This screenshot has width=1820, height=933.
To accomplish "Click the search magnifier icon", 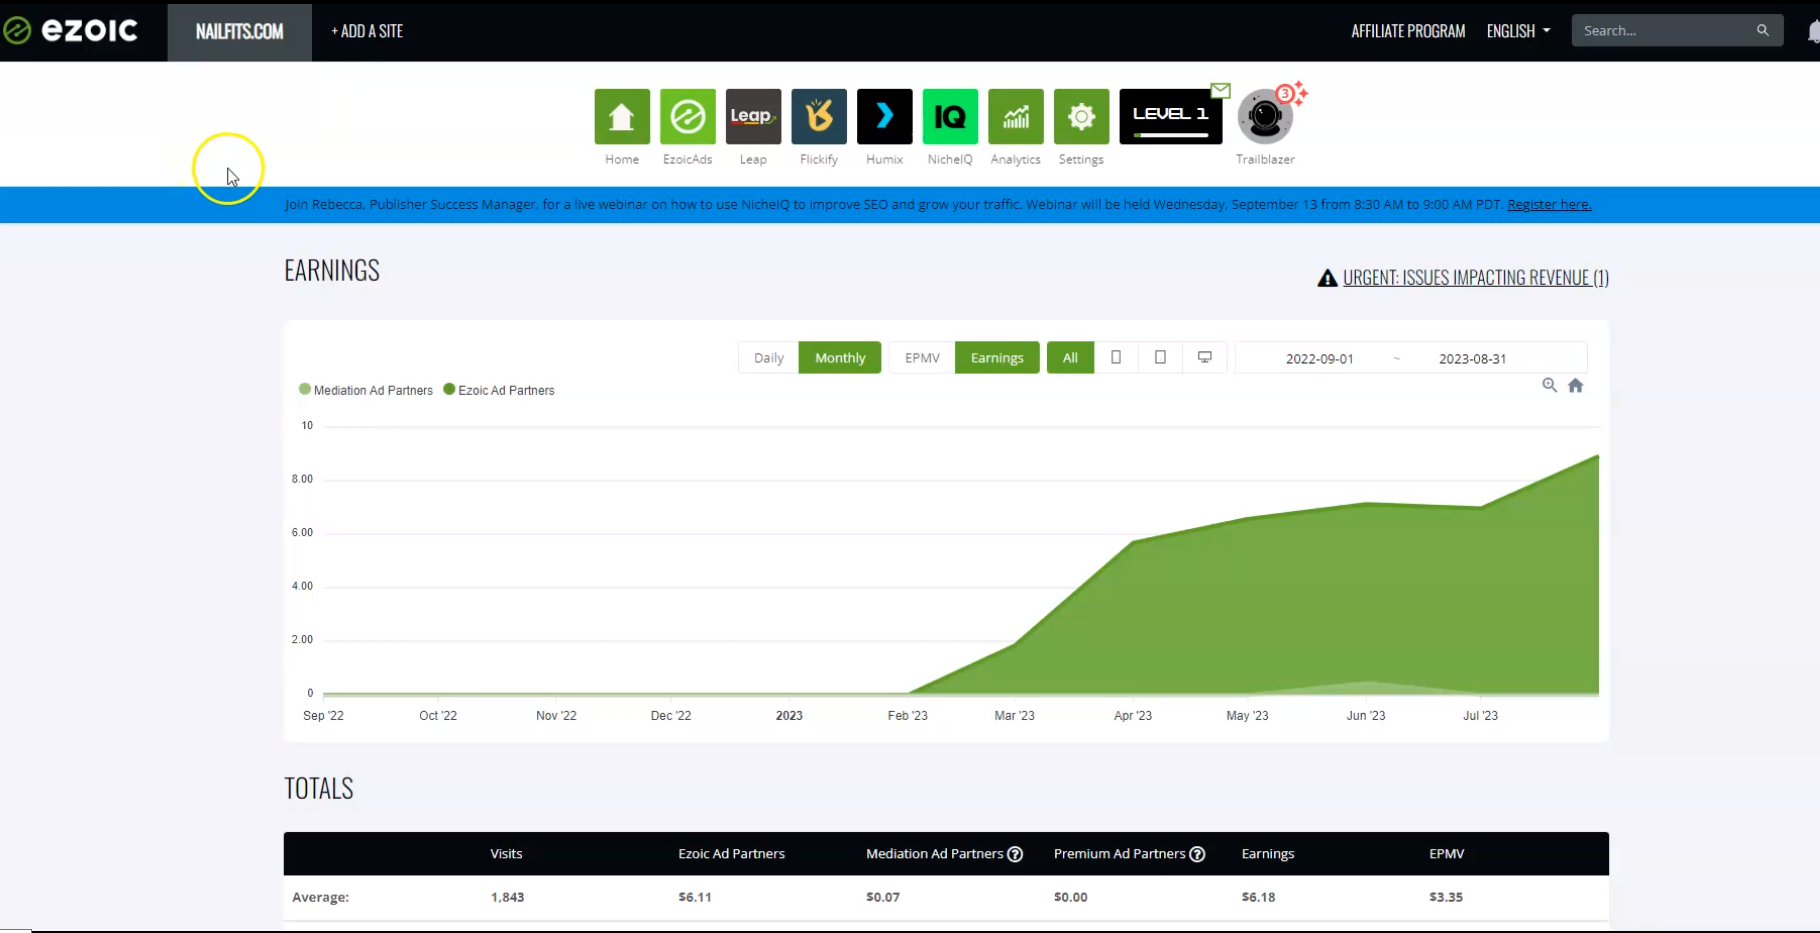I will click(1763, 30).
